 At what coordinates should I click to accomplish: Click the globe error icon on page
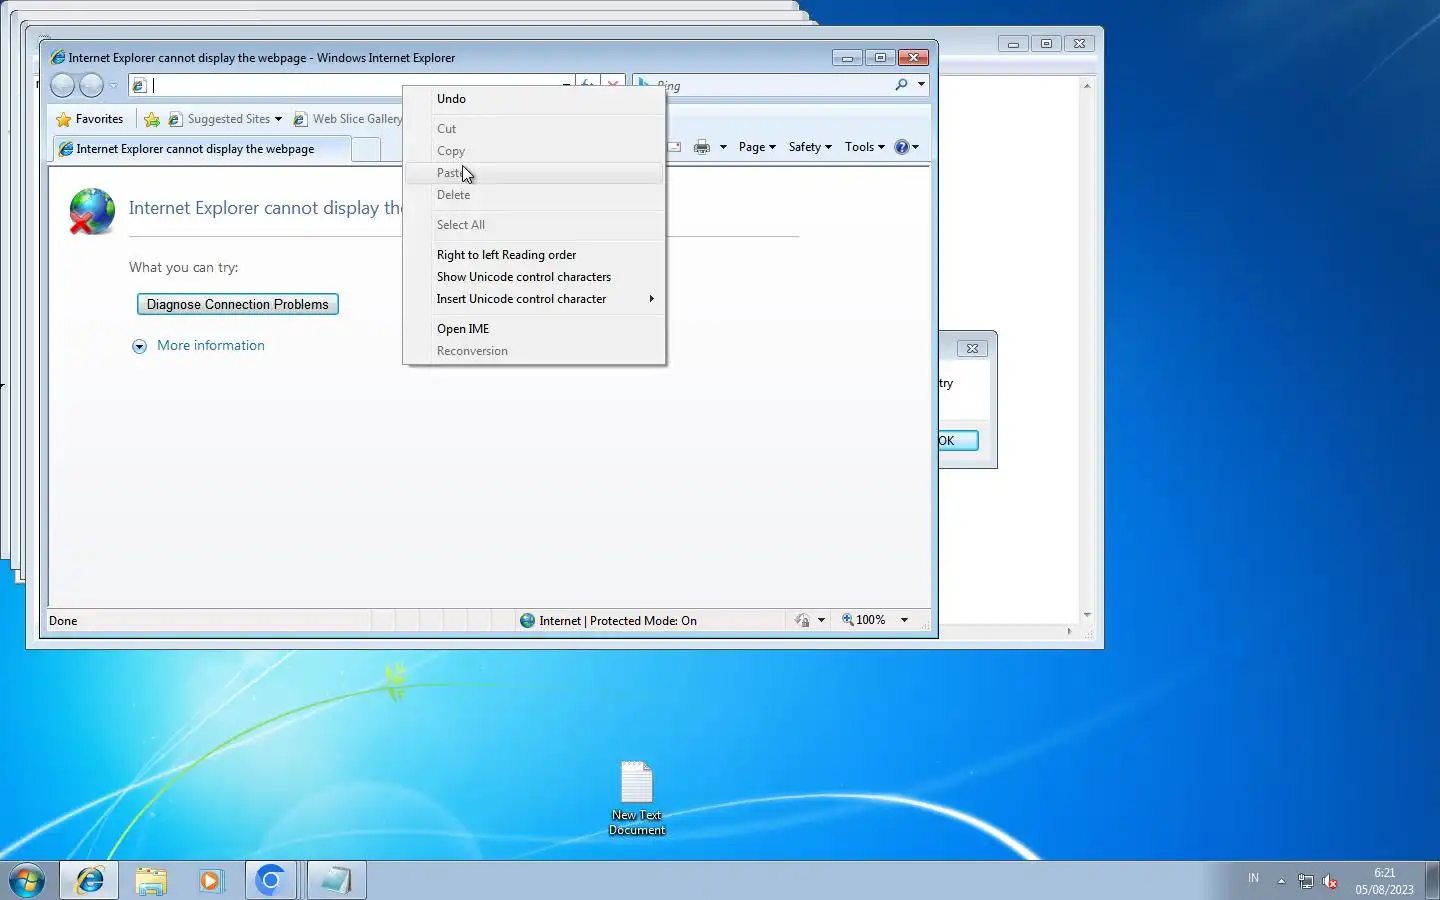click(91, 211)
